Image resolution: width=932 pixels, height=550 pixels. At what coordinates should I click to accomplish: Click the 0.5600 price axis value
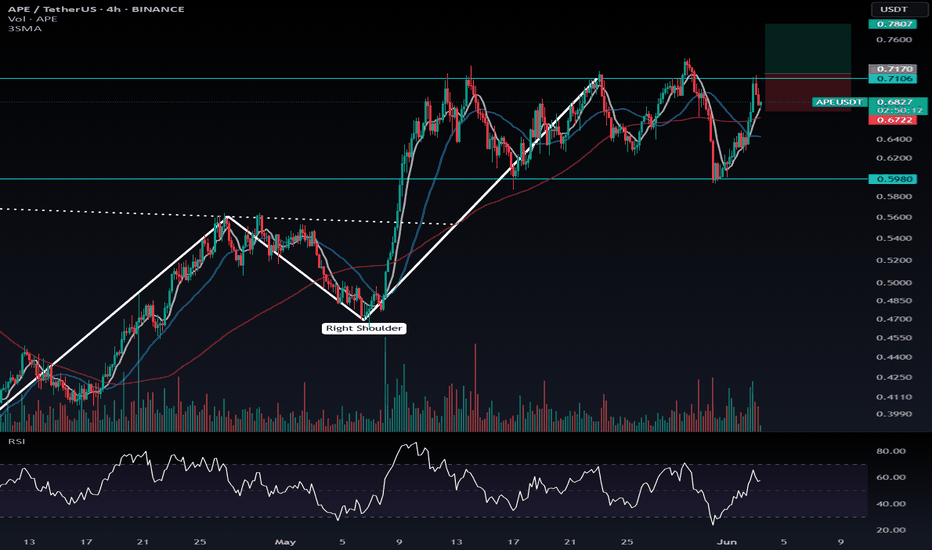pos(894,217)
